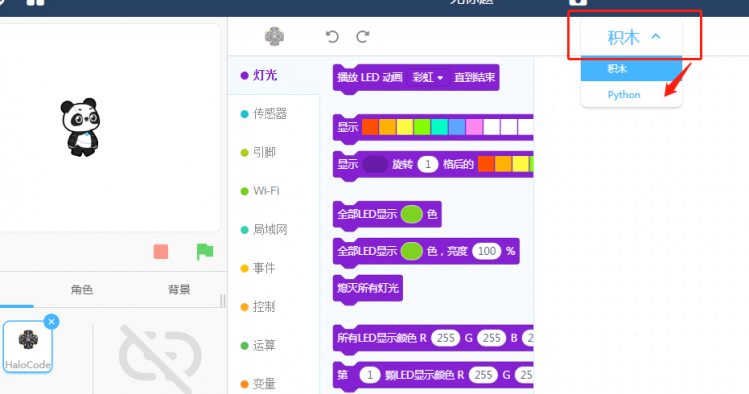Switch to the 背景 tab
This screenshot has height=394, width=749.
[x=179, y=289]
